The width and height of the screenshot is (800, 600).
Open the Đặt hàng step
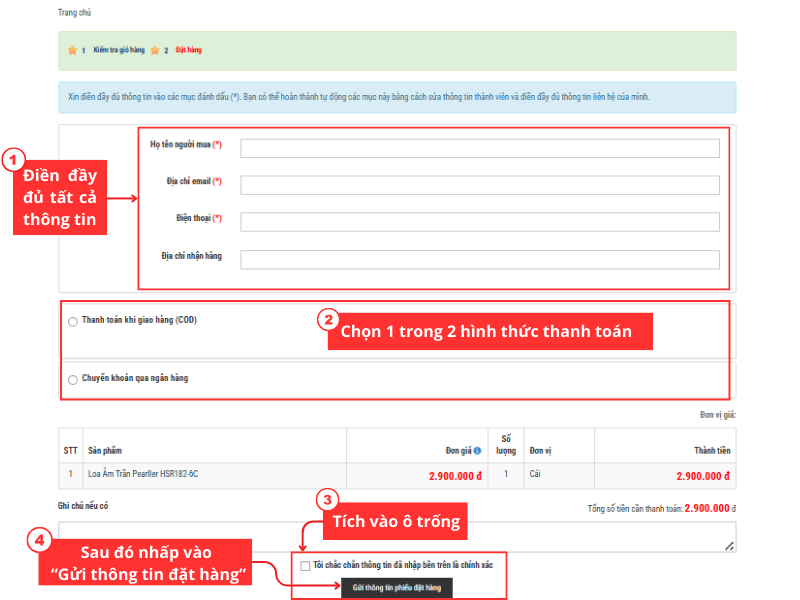click(189, 50)
